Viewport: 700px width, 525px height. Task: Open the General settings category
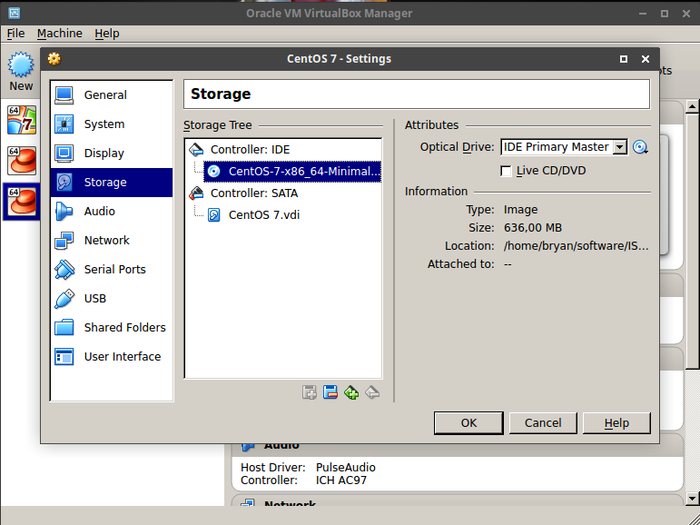(111, 95)
